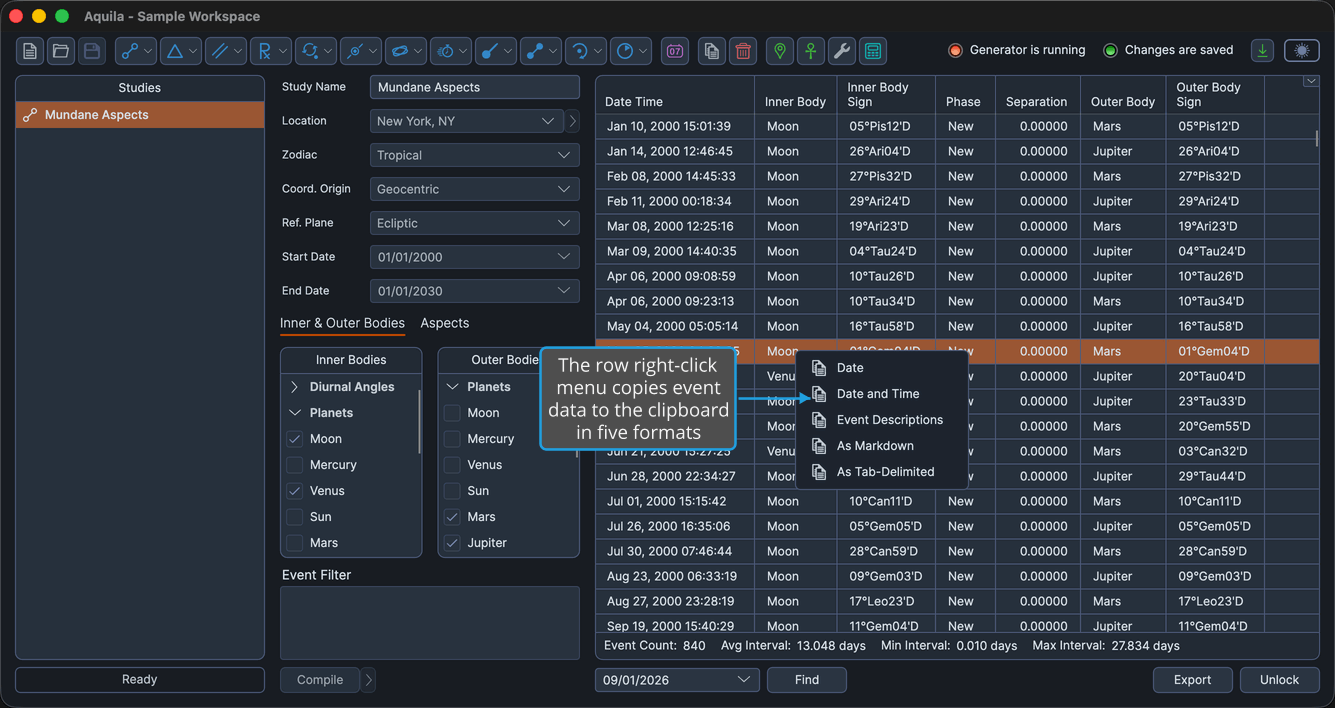Open the triangle study tool
This screenshot has width=1335, height=708.
coord(181,51)
